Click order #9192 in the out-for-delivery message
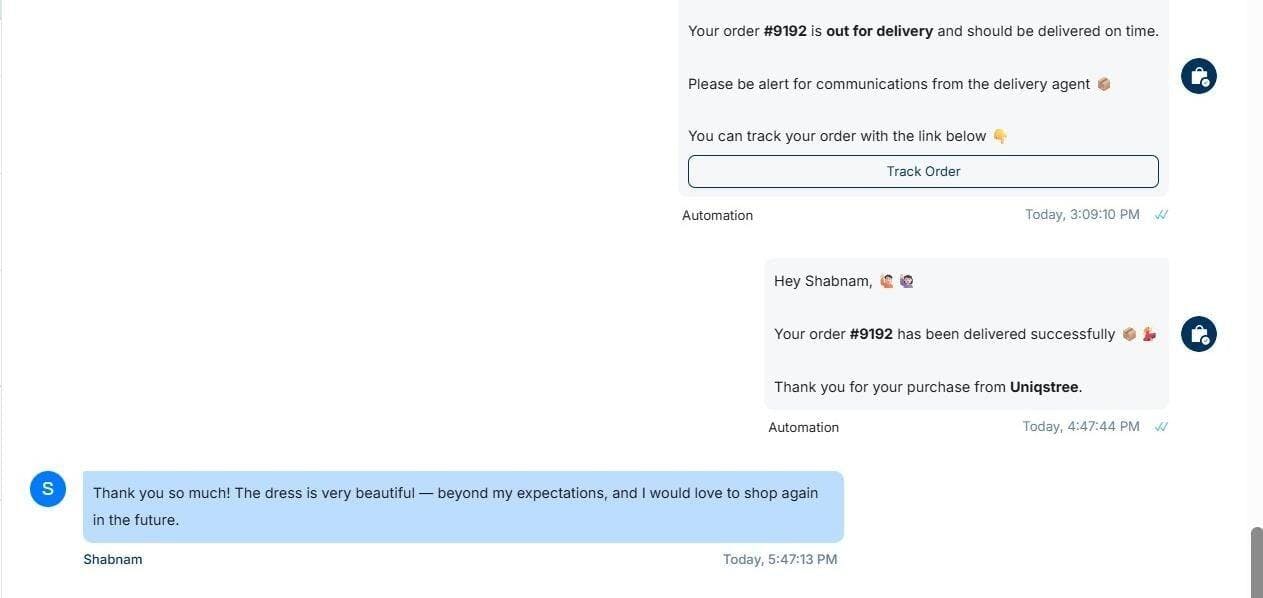 click(785, 31)
